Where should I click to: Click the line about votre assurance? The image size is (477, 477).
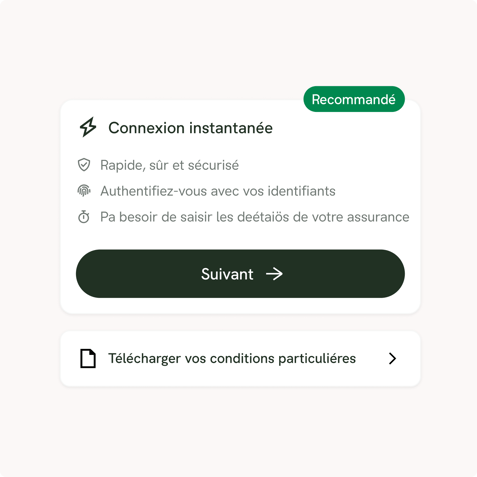click(x=255, y=217)
